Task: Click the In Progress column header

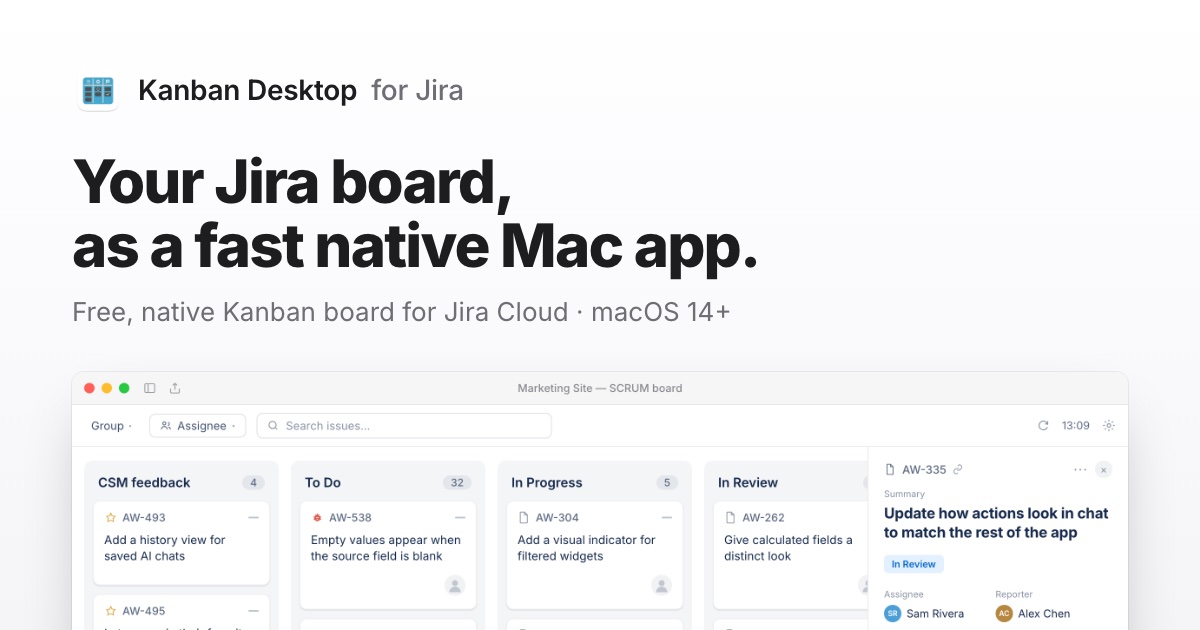Action: point(546,483)
